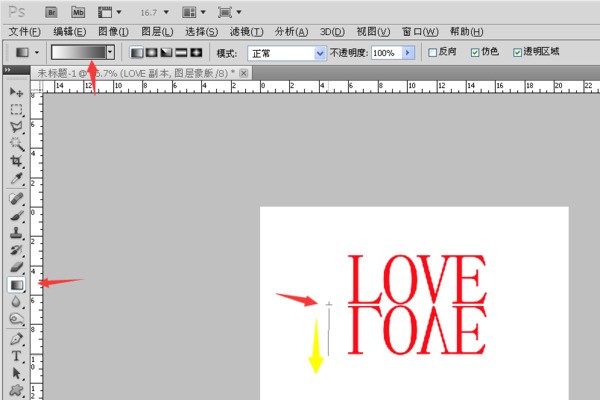
Task: Click the gradient preview swatch to edit
Action: click(x=78, y=52)
